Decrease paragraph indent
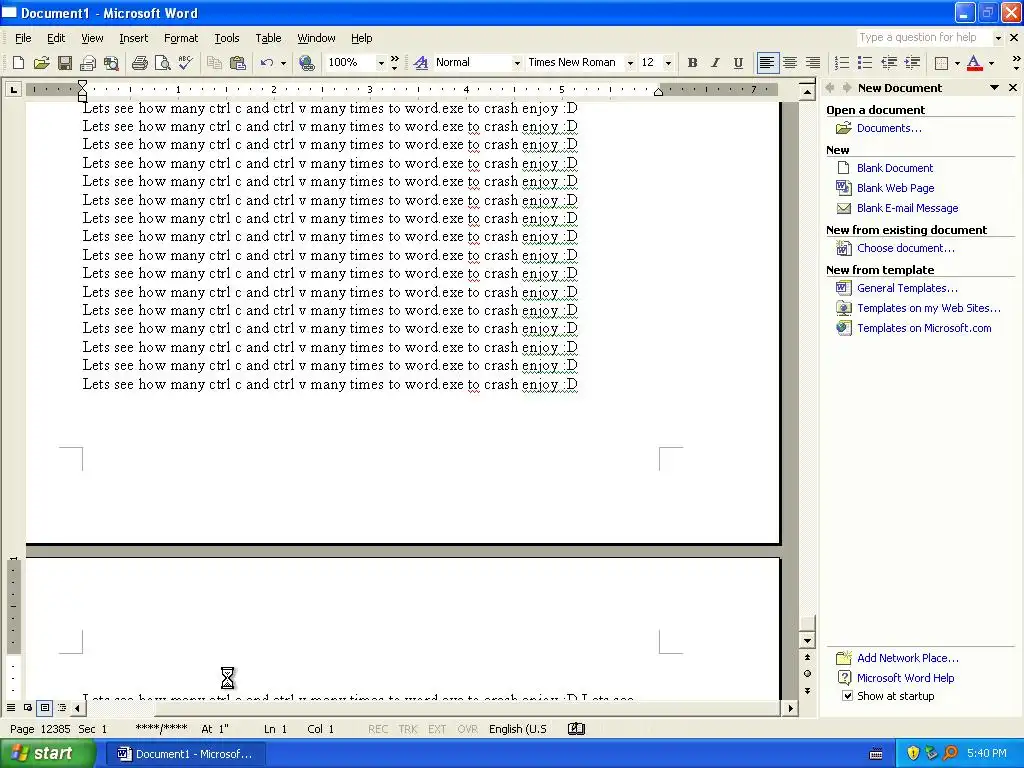 889,63
